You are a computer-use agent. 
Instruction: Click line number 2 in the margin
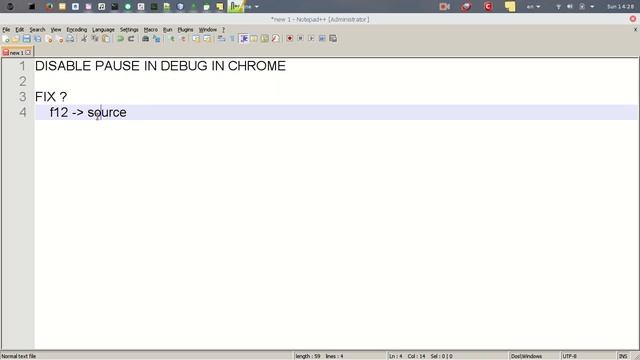[22, 81]
